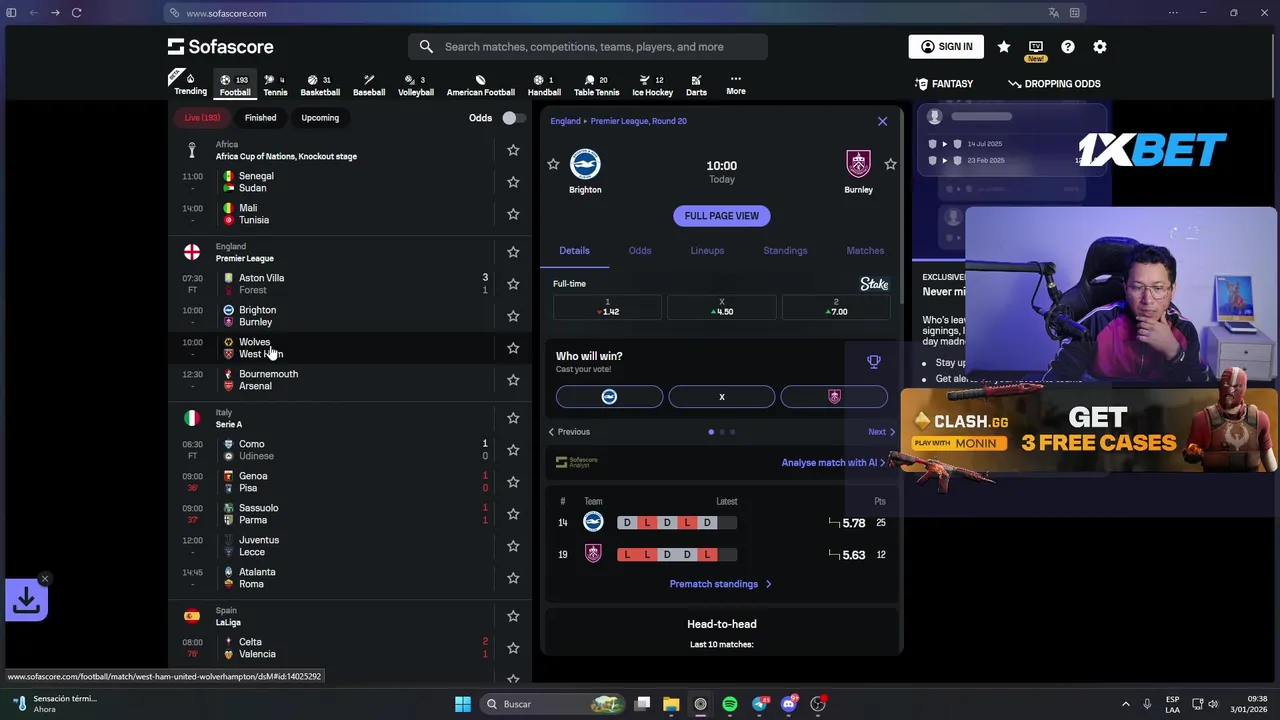This screenshot has width=1280, height=720.
Task: Go to Next card
Action: (881, 432)
